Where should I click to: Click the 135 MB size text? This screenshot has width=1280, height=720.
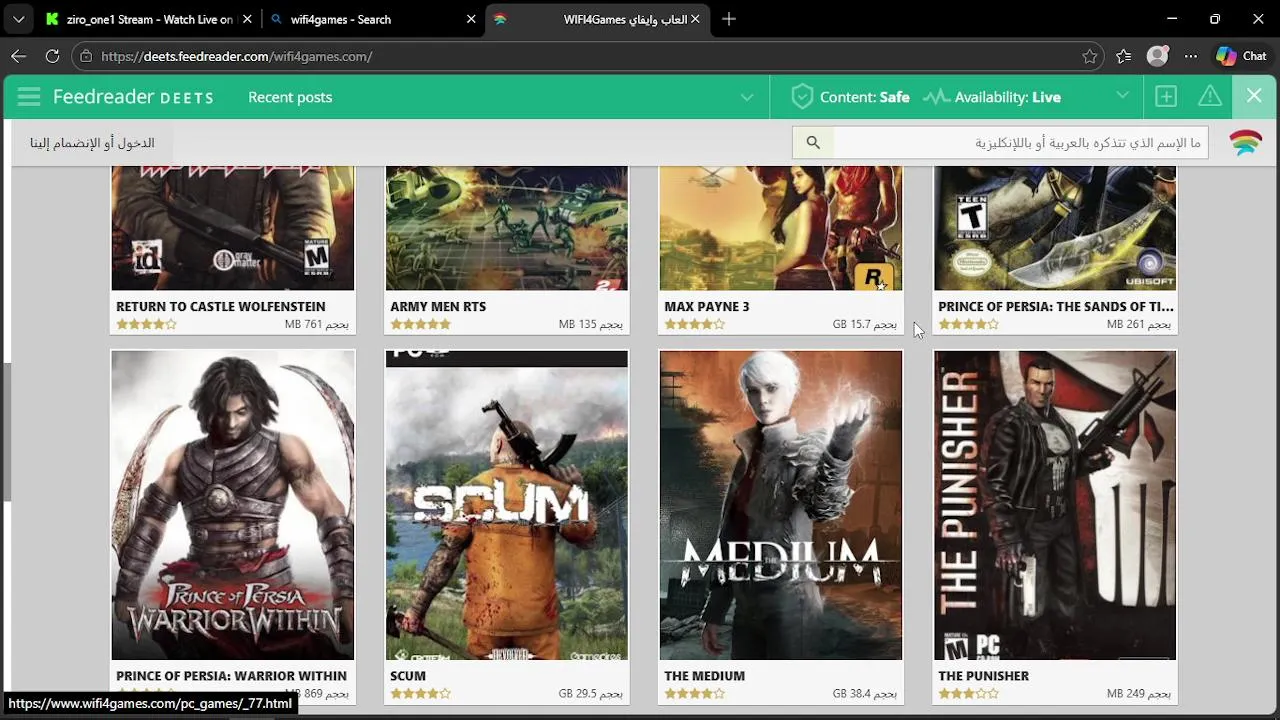point(591,324)
